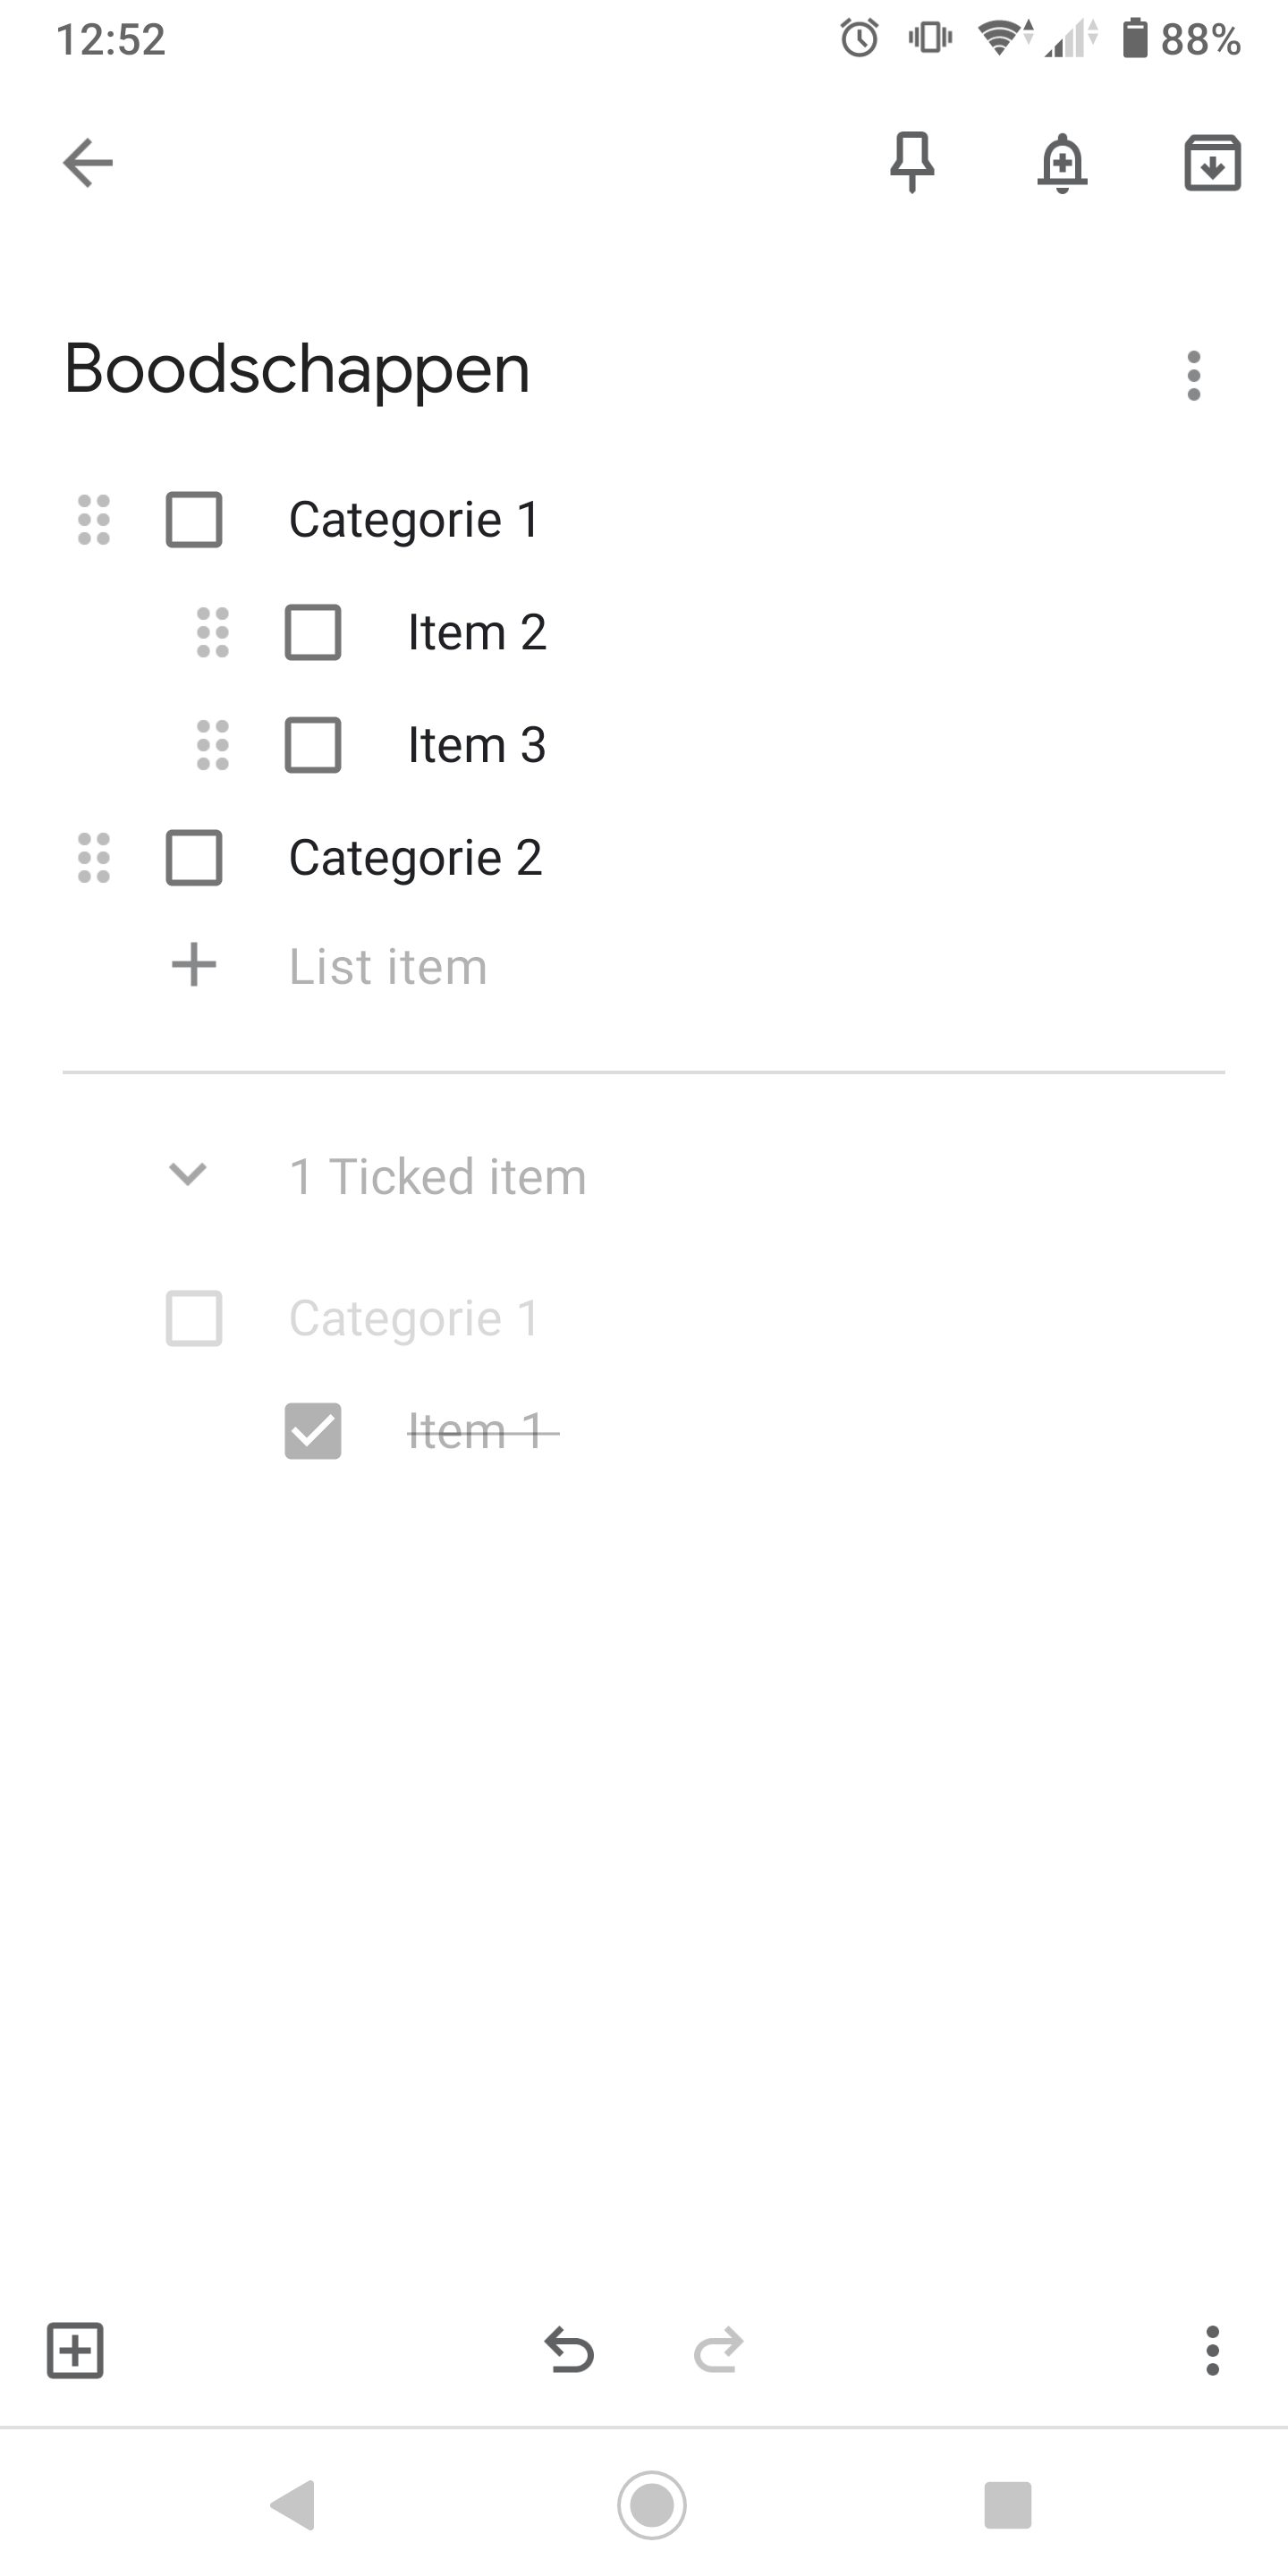Tap the Boodschappen title to edit it
This screenshot has height=2576, width=1288.
pyautogui.click(x=297, y=369)
